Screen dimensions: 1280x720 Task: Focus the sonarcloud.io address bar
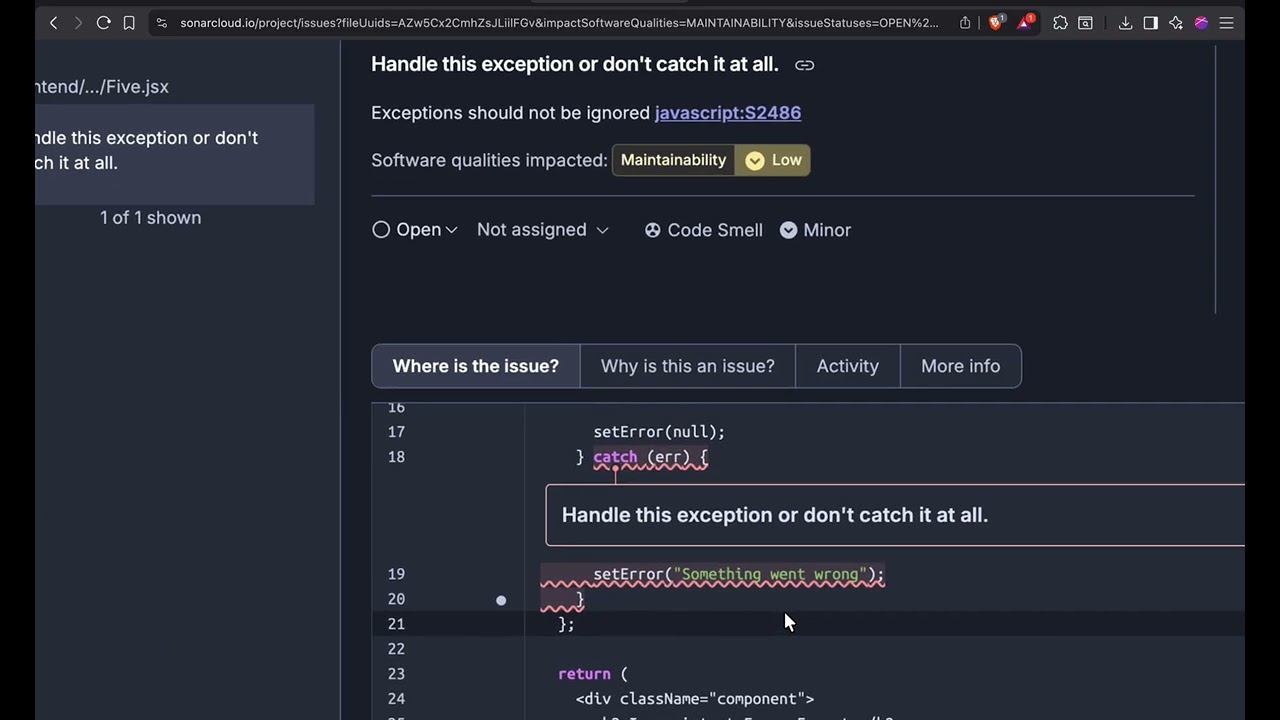pyautogui.click(x=559, y=22)
